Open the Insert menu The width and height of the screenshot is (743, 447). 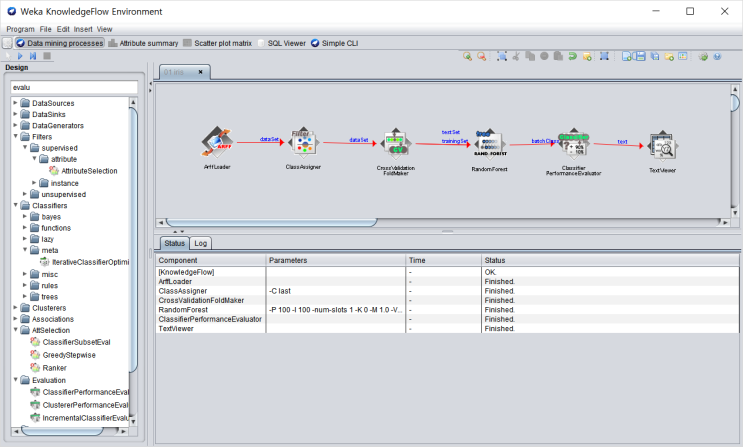pos(83,29)
